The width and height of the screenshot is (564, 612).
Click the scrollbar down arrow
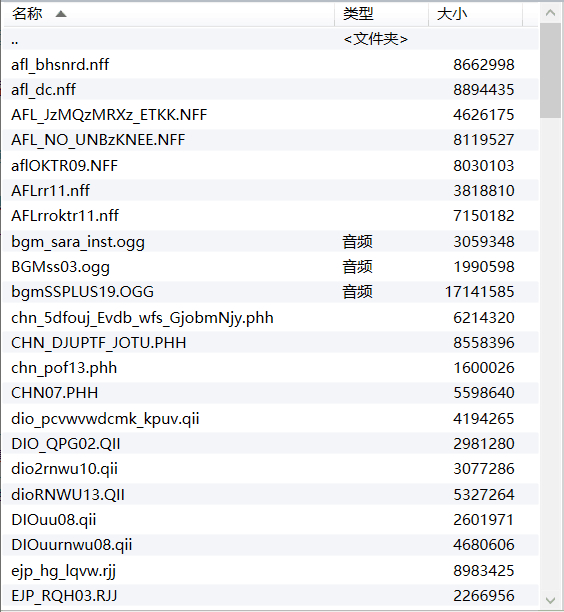[x=550, y=600]
